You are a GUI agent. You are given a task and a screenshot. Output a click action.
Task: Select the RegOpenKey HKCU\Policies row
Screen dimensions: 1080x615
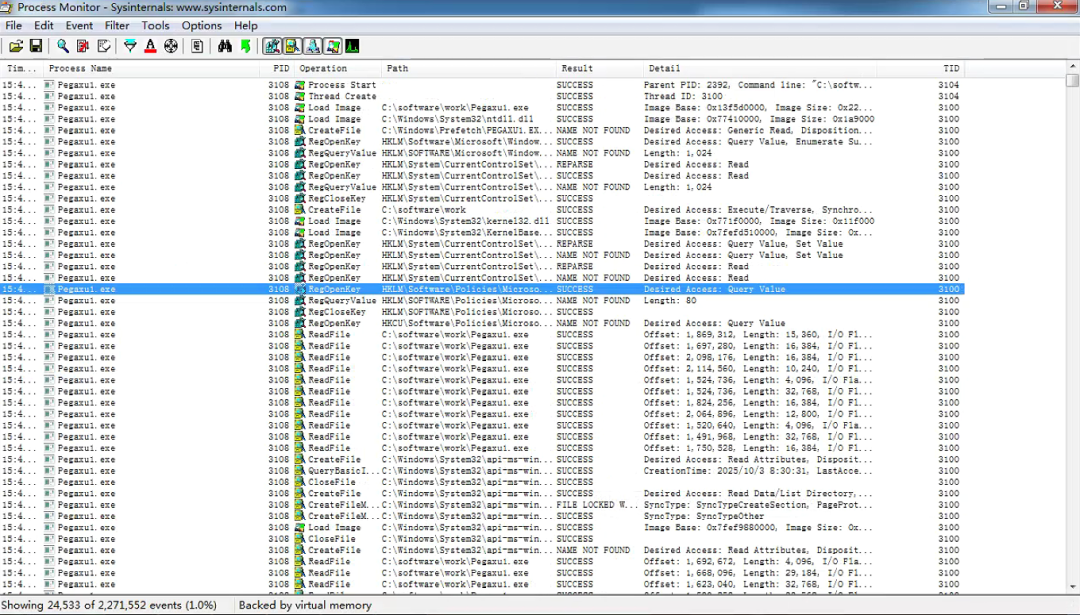coord(482,323)
